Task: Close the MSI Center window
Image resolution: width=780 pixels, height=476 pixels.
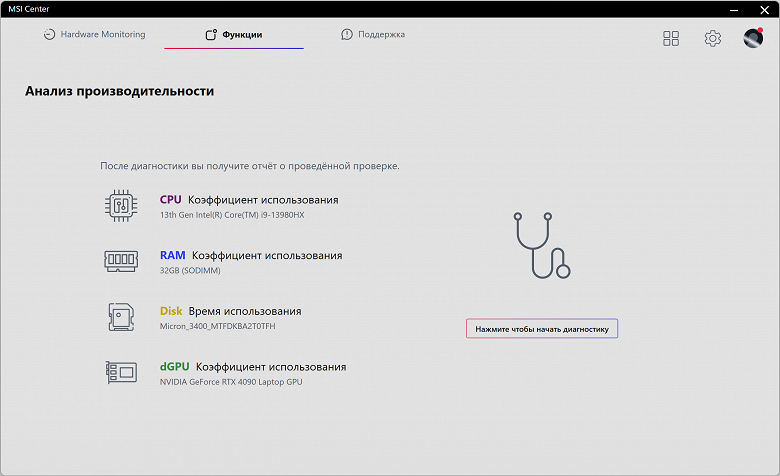Action: pos(765,9)
